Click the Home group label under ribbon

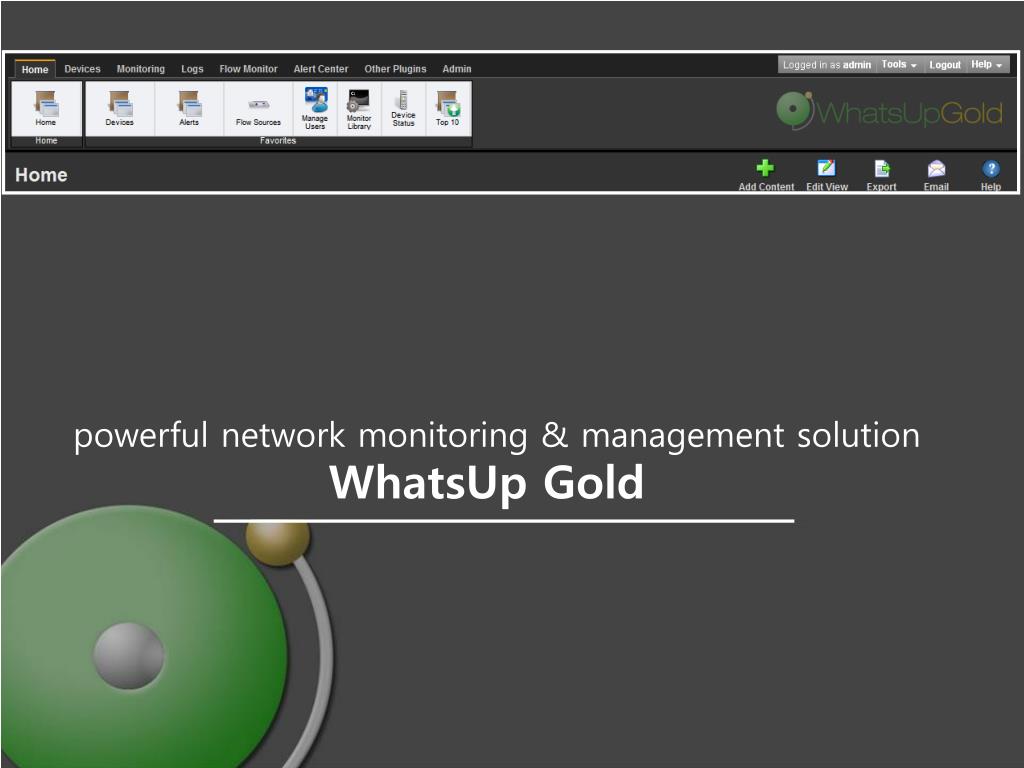coord(46,140)
